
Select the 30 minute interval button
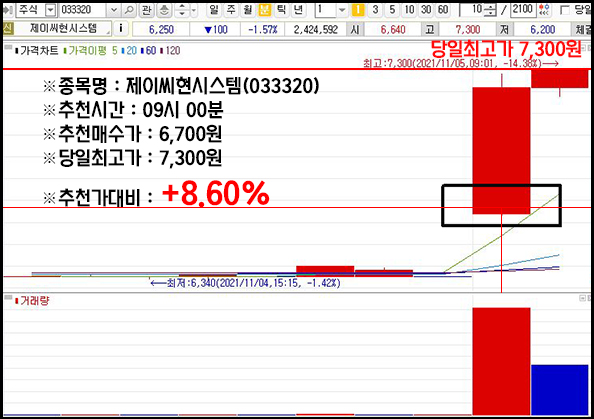[x=426, y=10]
